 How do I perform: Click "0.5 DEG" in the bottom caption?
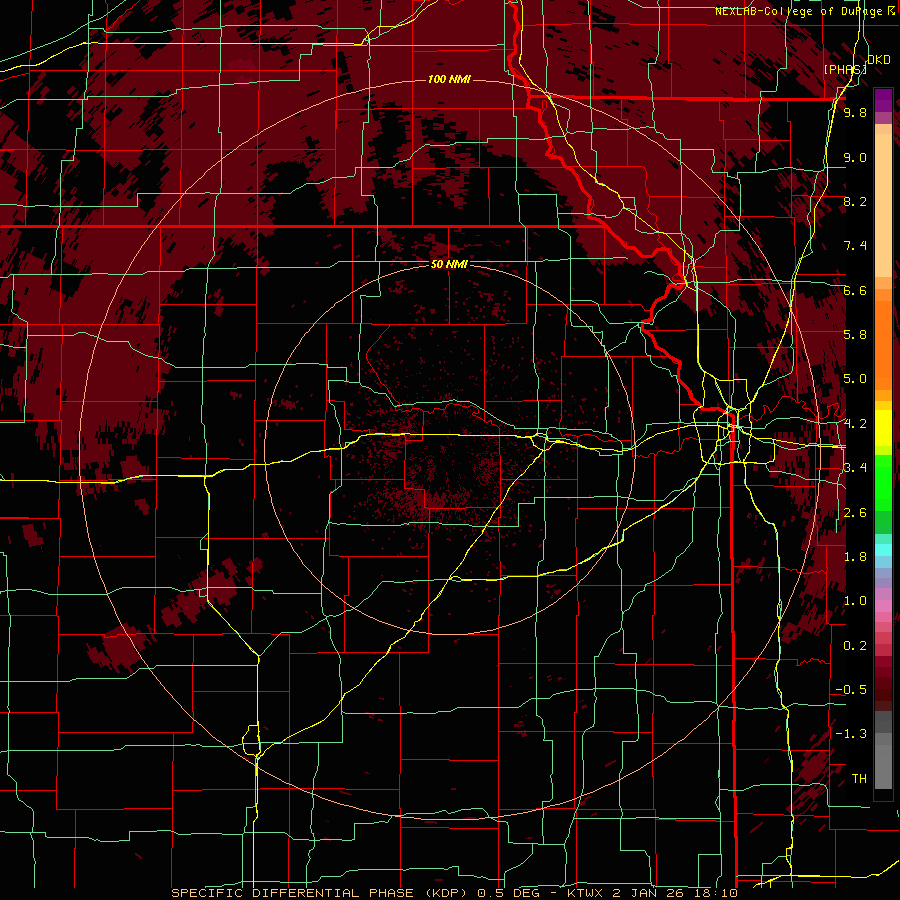coord(511,893)
